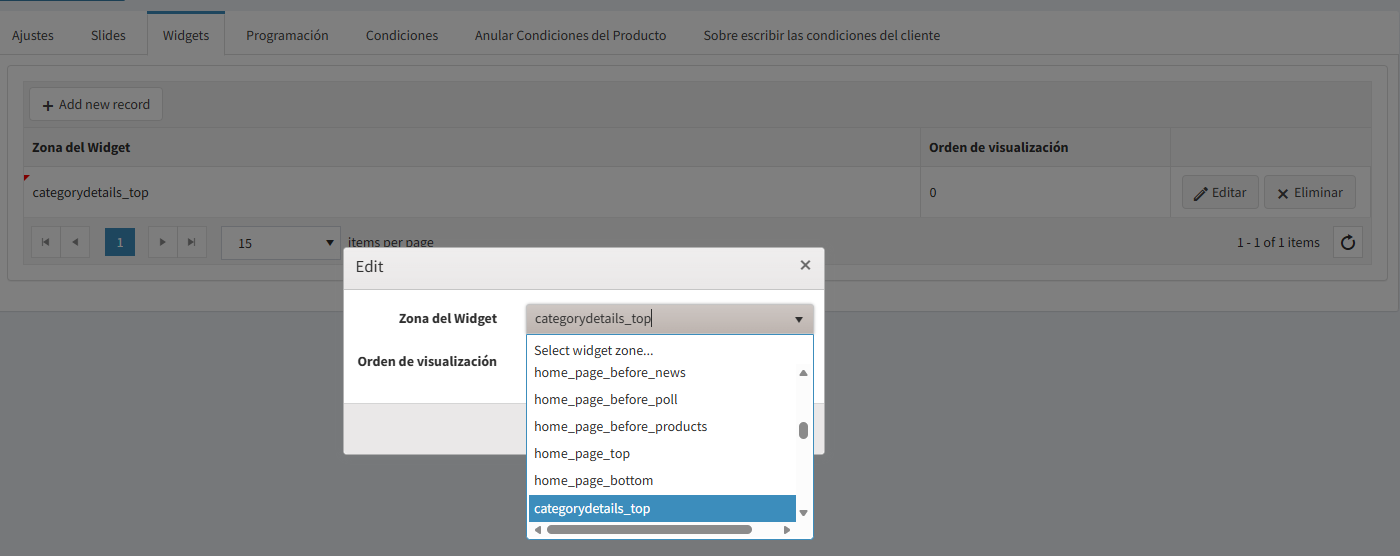Click the refresh grid icon

click(1347, 243)
